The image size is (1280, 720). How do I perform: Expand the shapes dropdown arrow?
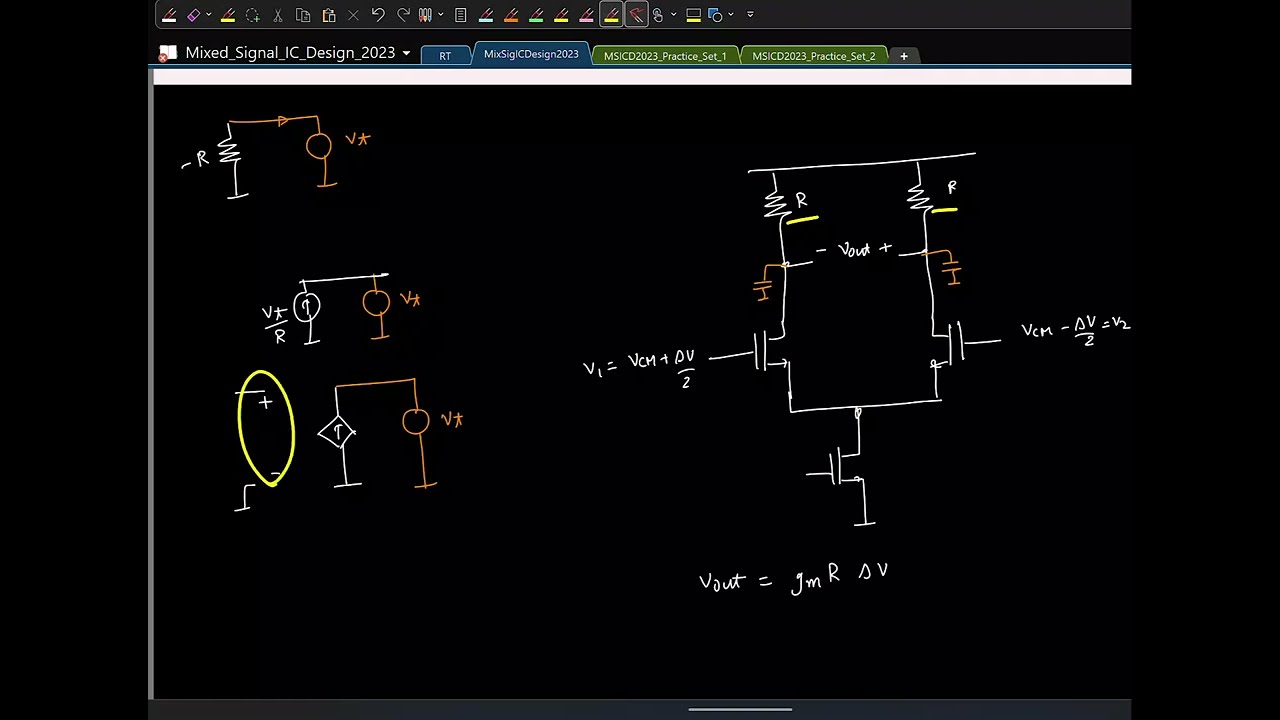point(731,15)
